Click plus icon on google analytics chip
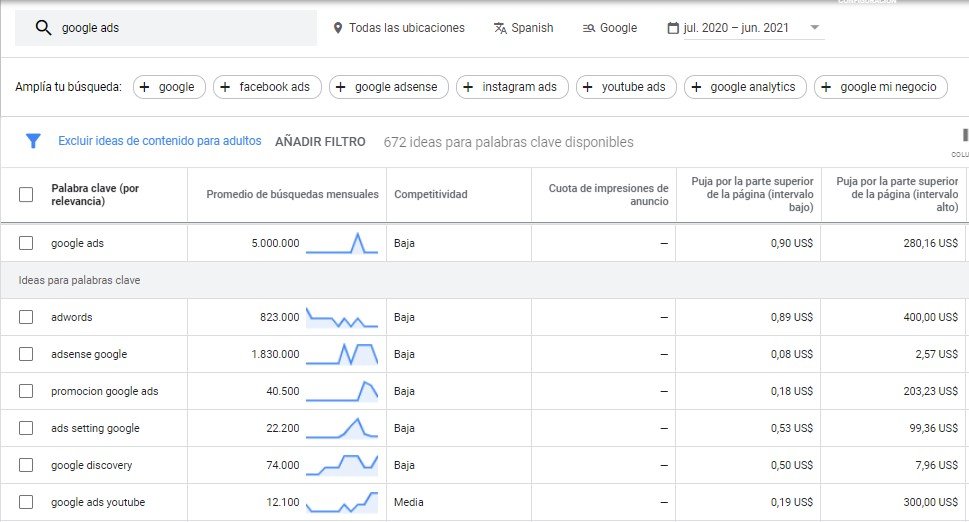This screenshot has height=522, width=969. (x=696, y=87)
